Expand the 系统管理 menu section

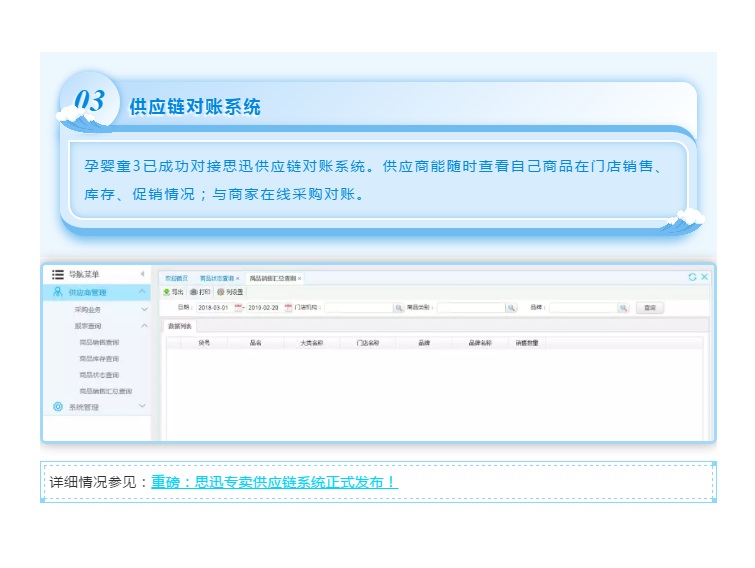[x=142, y=407]
